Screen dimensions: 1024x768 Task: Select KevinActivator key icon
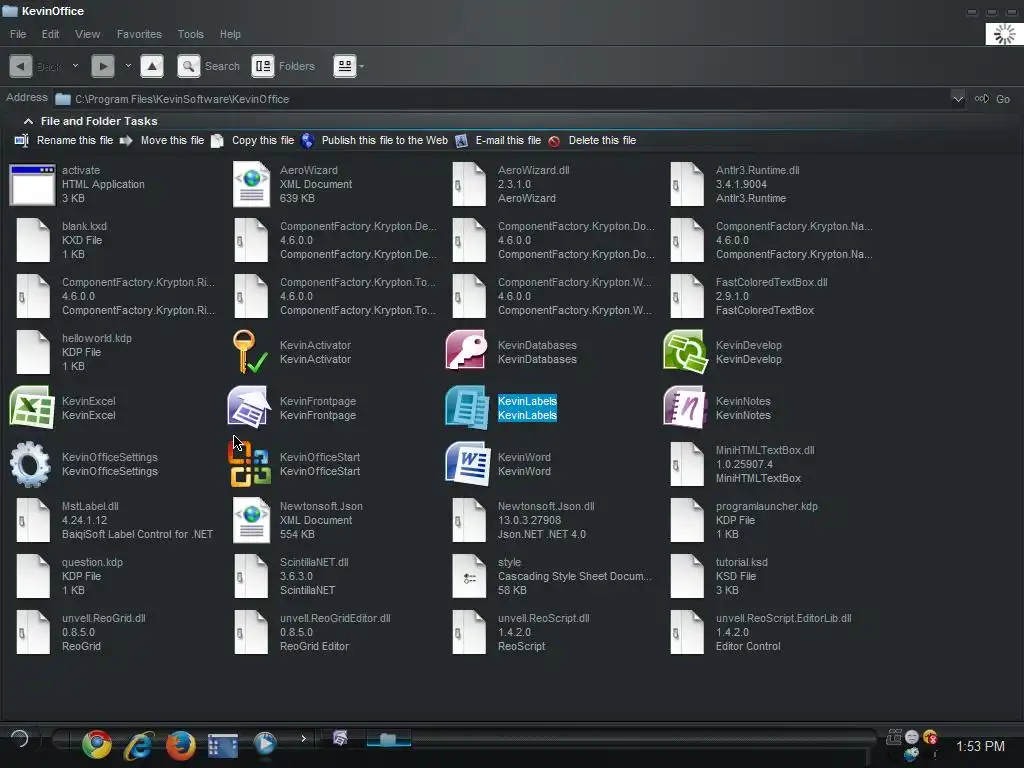pos(249,351)
